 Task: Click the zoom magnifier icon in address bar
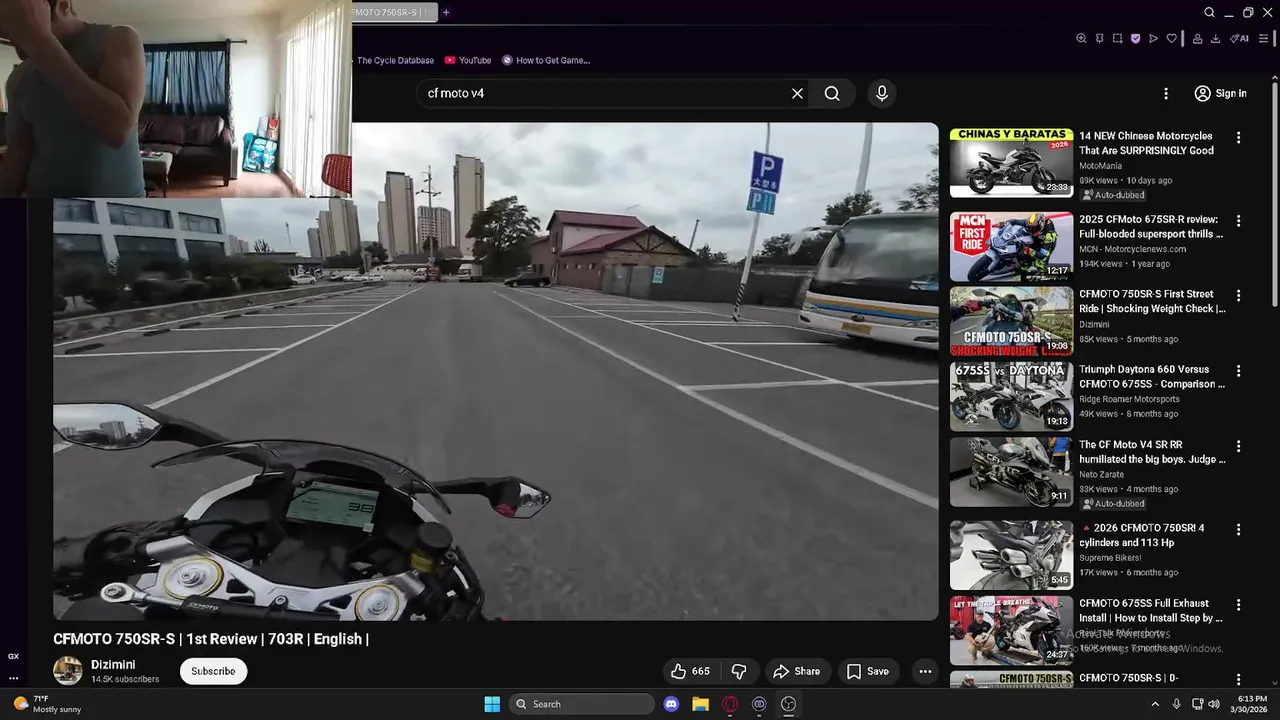pos(1081,38)
